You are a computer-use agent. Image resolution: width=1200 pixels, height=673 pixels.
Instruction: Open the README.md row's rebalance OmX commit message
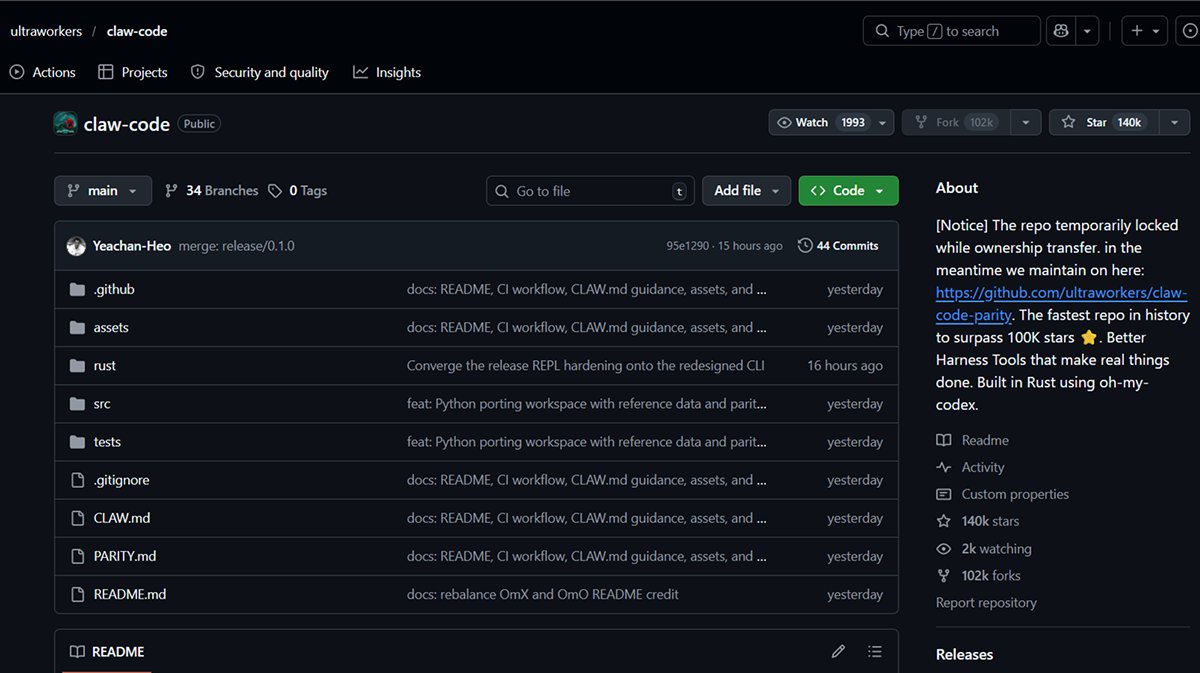[543, 594]
